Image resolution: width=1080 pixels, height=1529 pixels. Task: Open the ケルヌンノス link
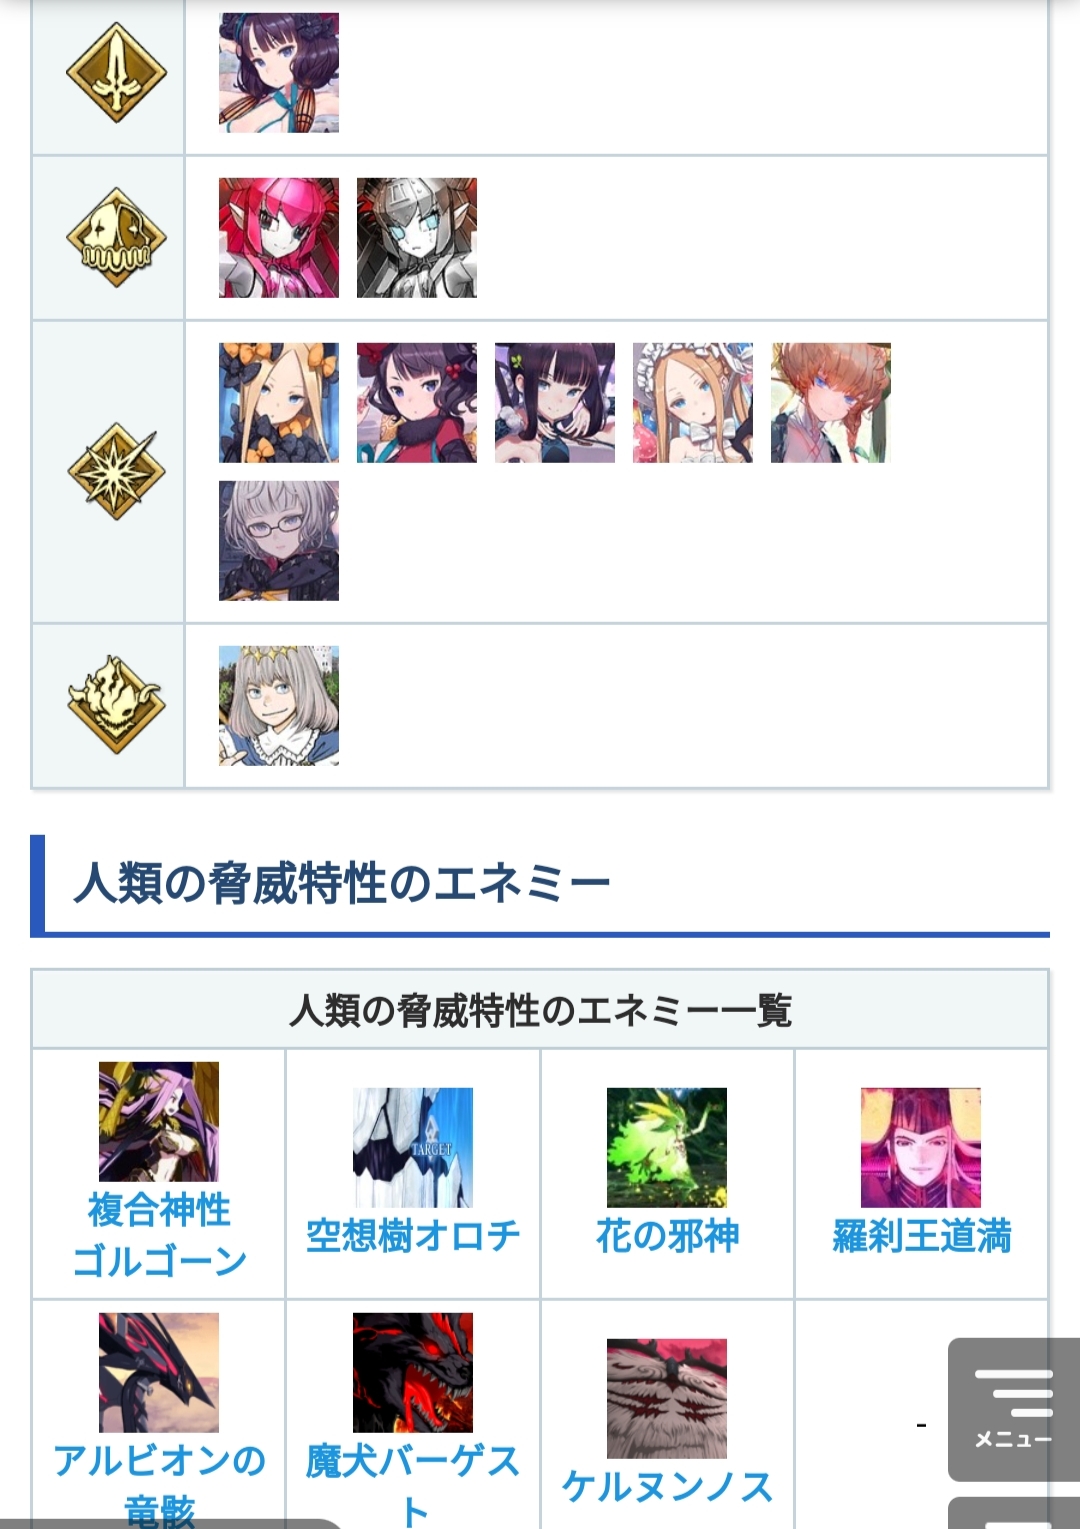[667, 1487]
